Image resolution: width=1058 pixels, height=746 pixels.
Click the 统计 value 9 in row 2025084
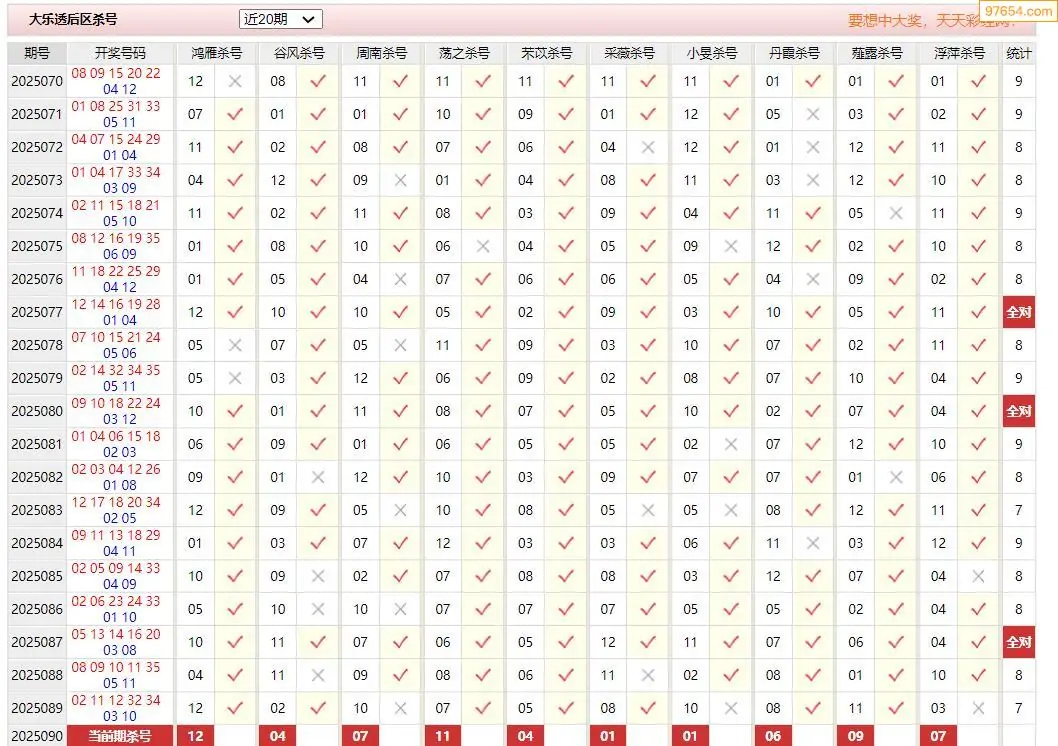tap(1018, 544)
